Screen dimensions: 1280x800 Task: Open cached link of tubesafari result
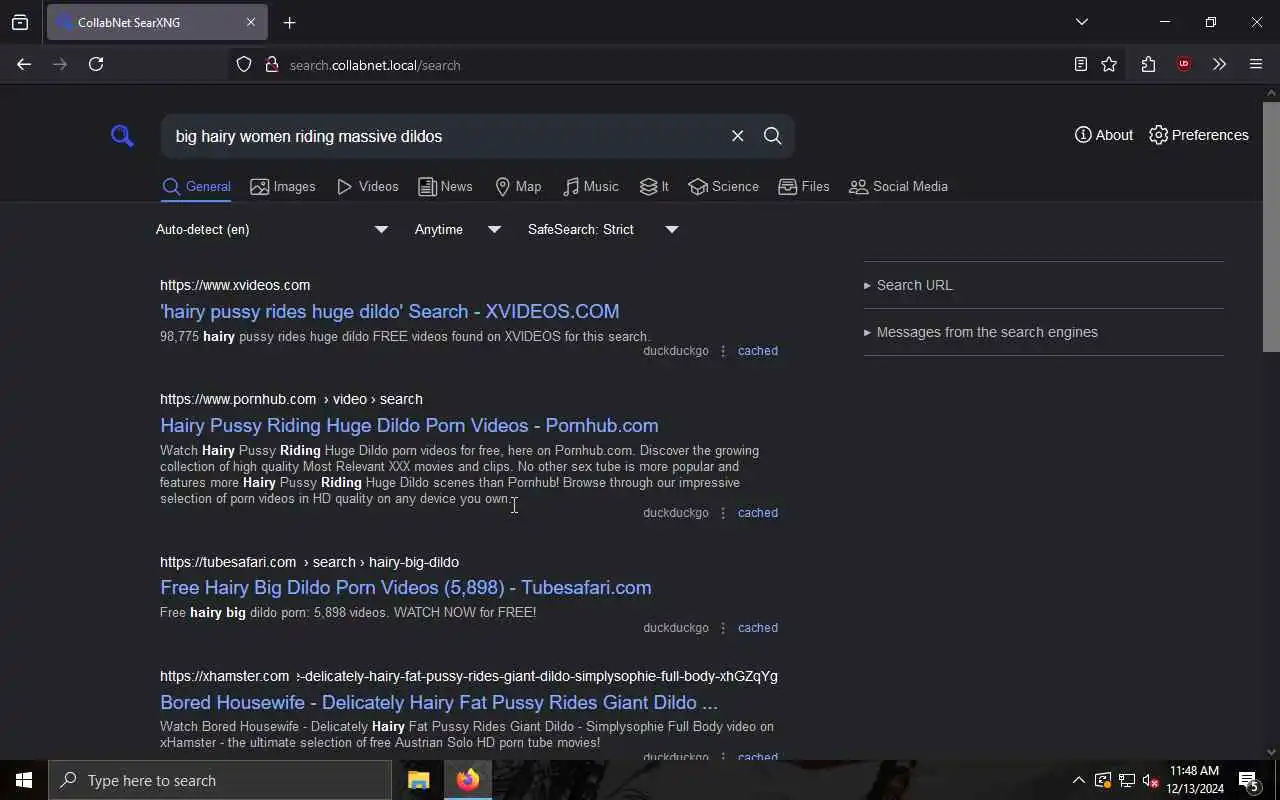pyautogui.click(x=757, y=628)
